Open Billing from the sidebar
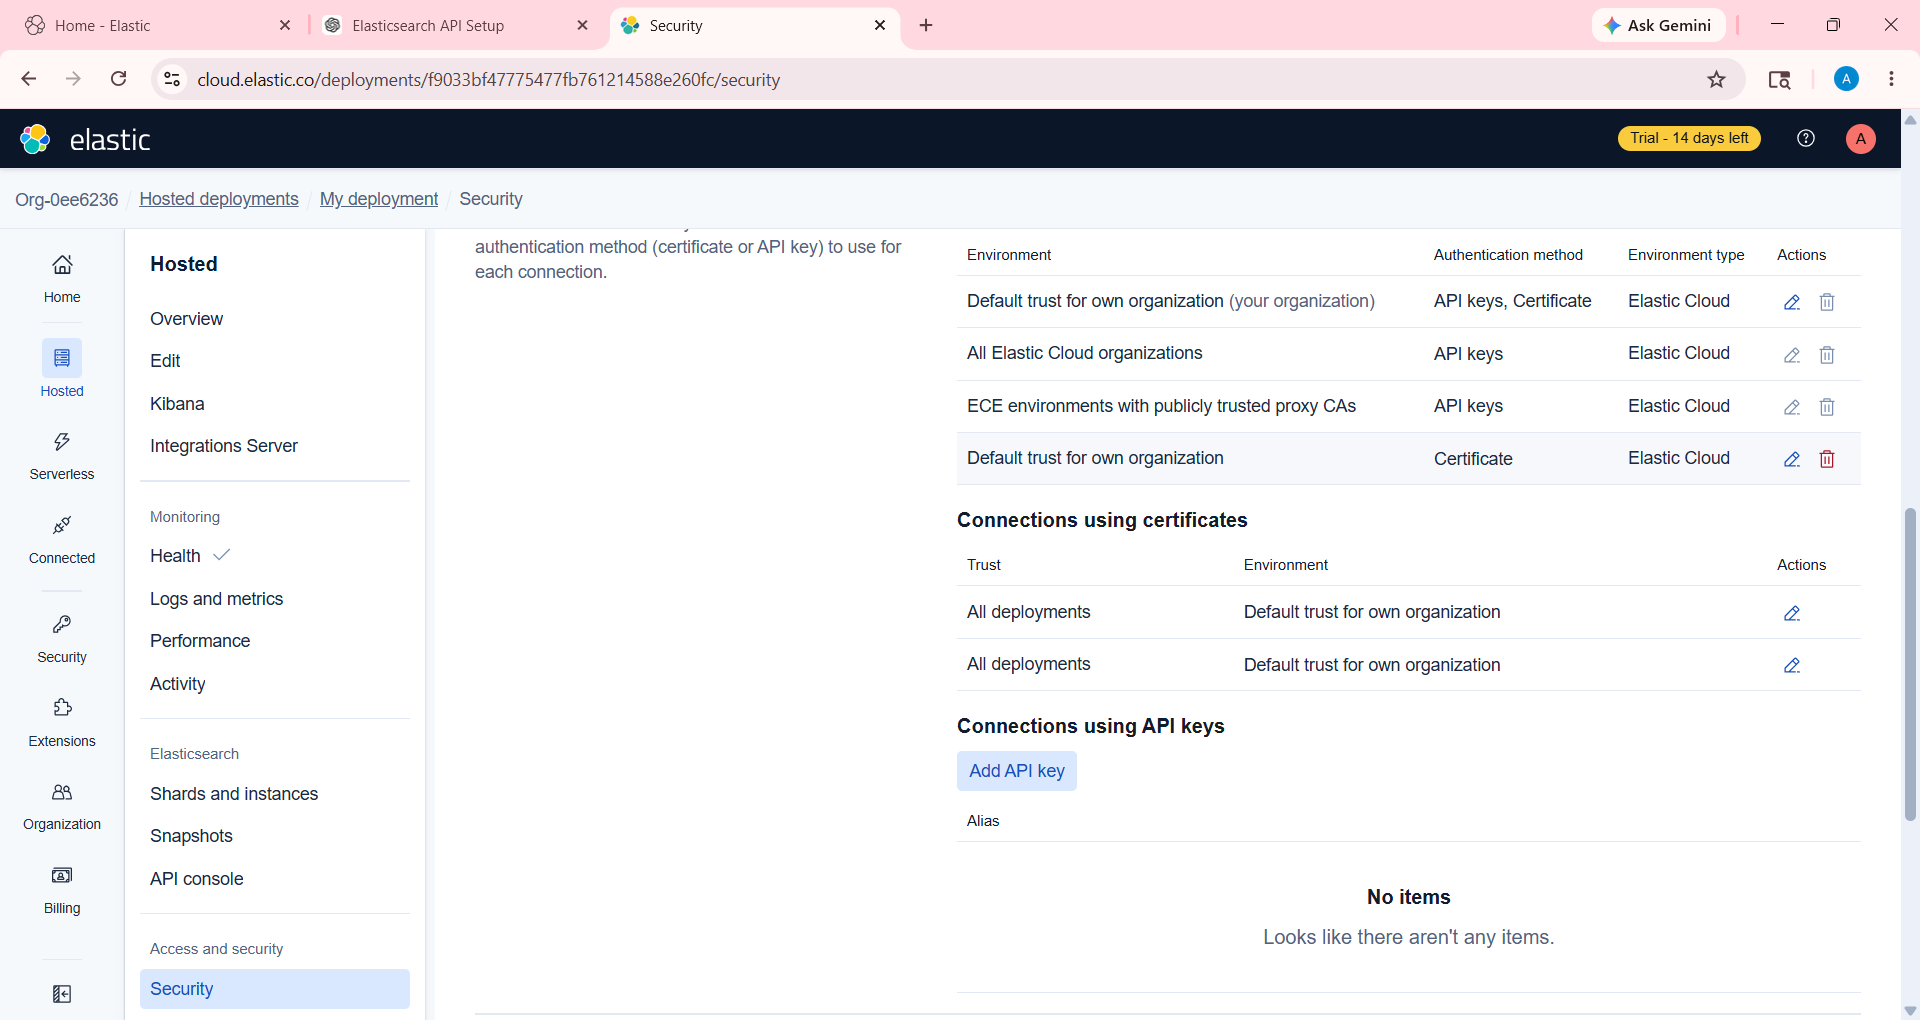The height and width of the screenshot is (1020, 1920). point(62,890)
